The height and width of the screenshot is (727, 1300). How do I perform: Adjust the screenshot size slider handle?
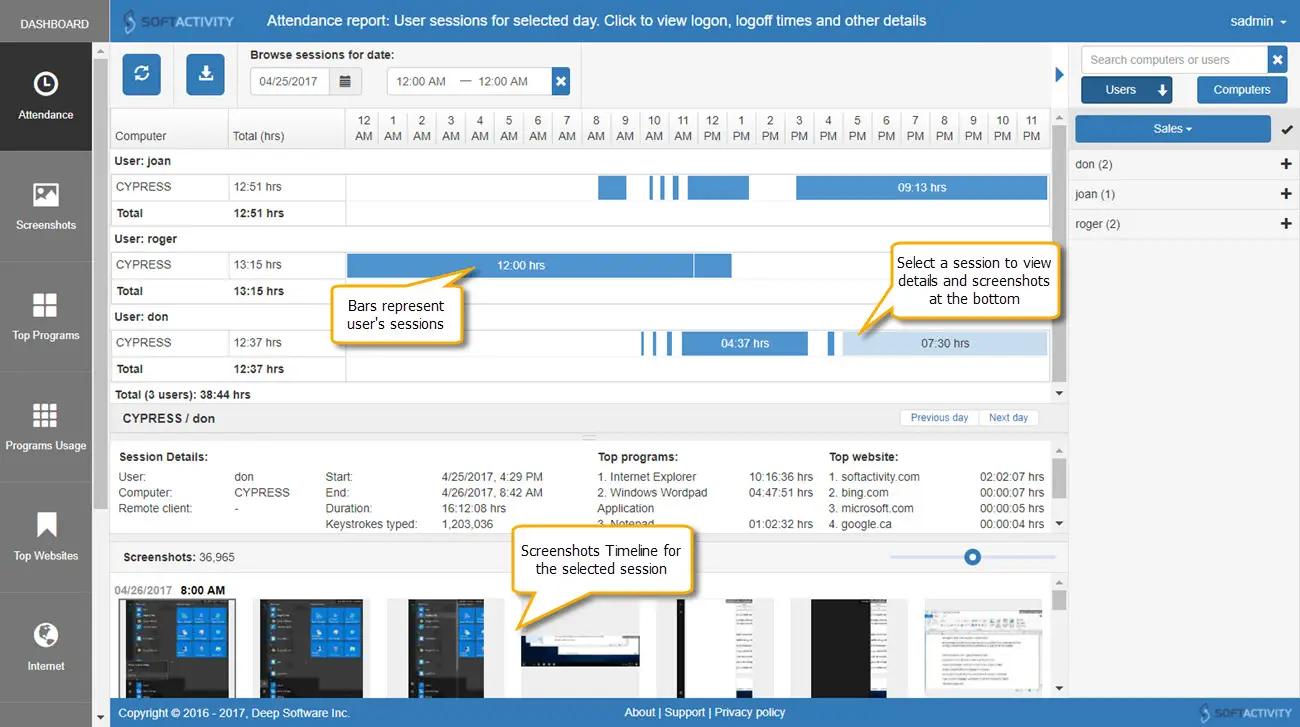972,557
